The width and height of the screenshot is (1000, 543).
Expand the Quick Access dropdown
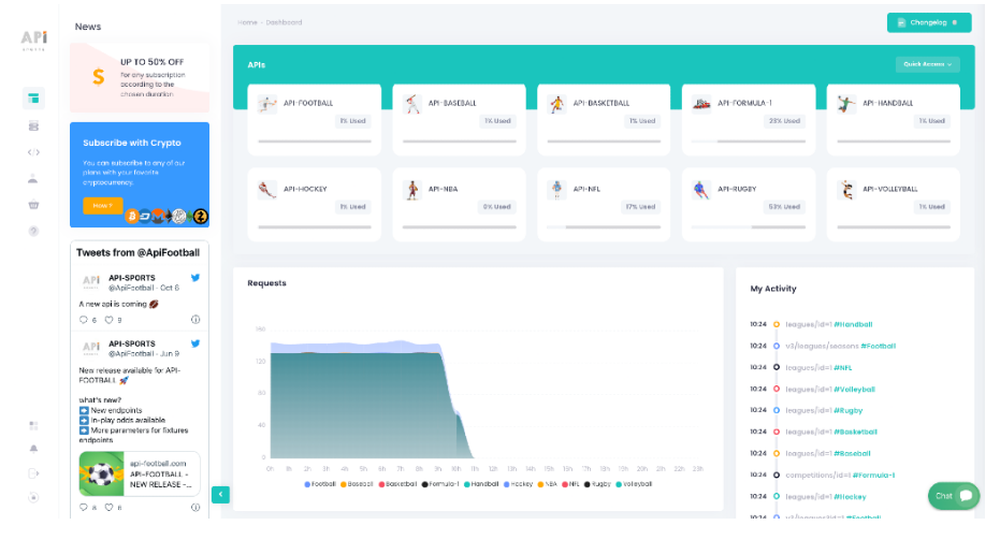(x=927, y=64)
